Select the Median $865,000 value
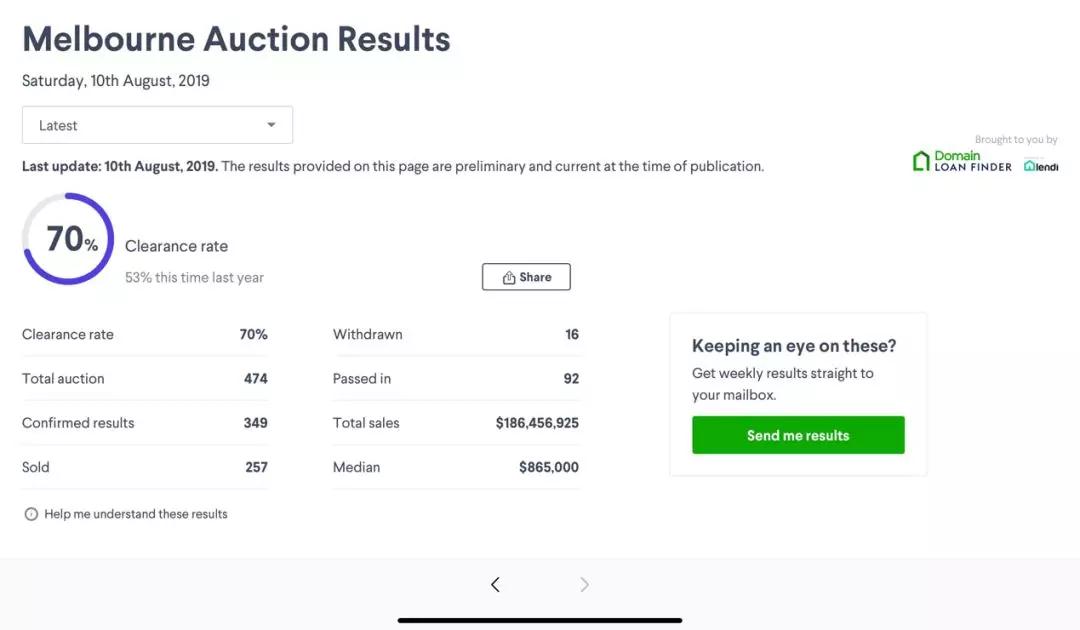 (x=548, y=467)
